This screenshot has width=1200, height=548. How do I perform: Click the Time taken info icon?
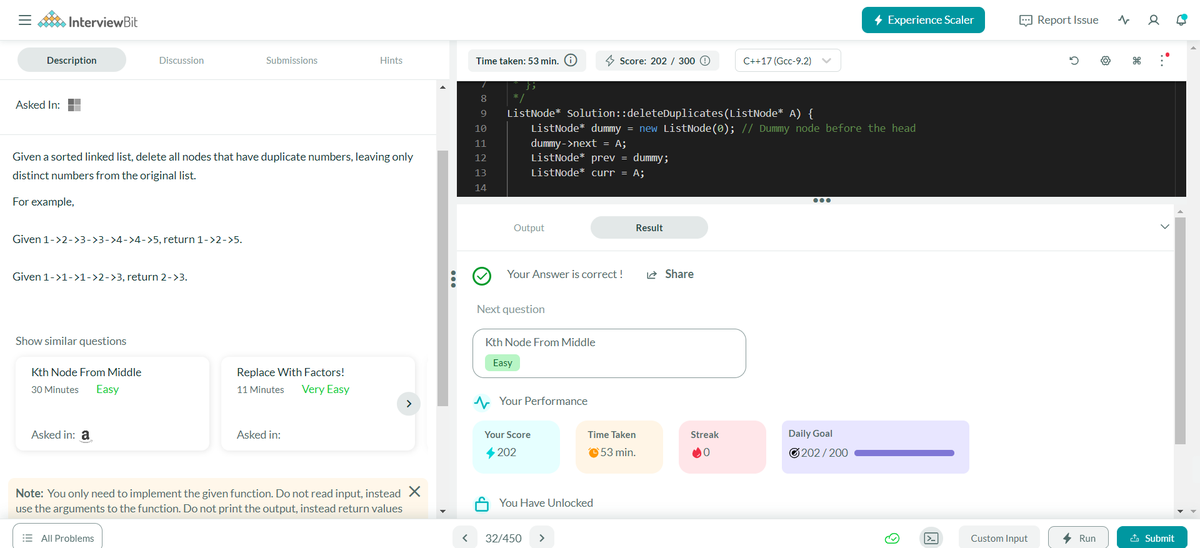[x=571, y=60]
